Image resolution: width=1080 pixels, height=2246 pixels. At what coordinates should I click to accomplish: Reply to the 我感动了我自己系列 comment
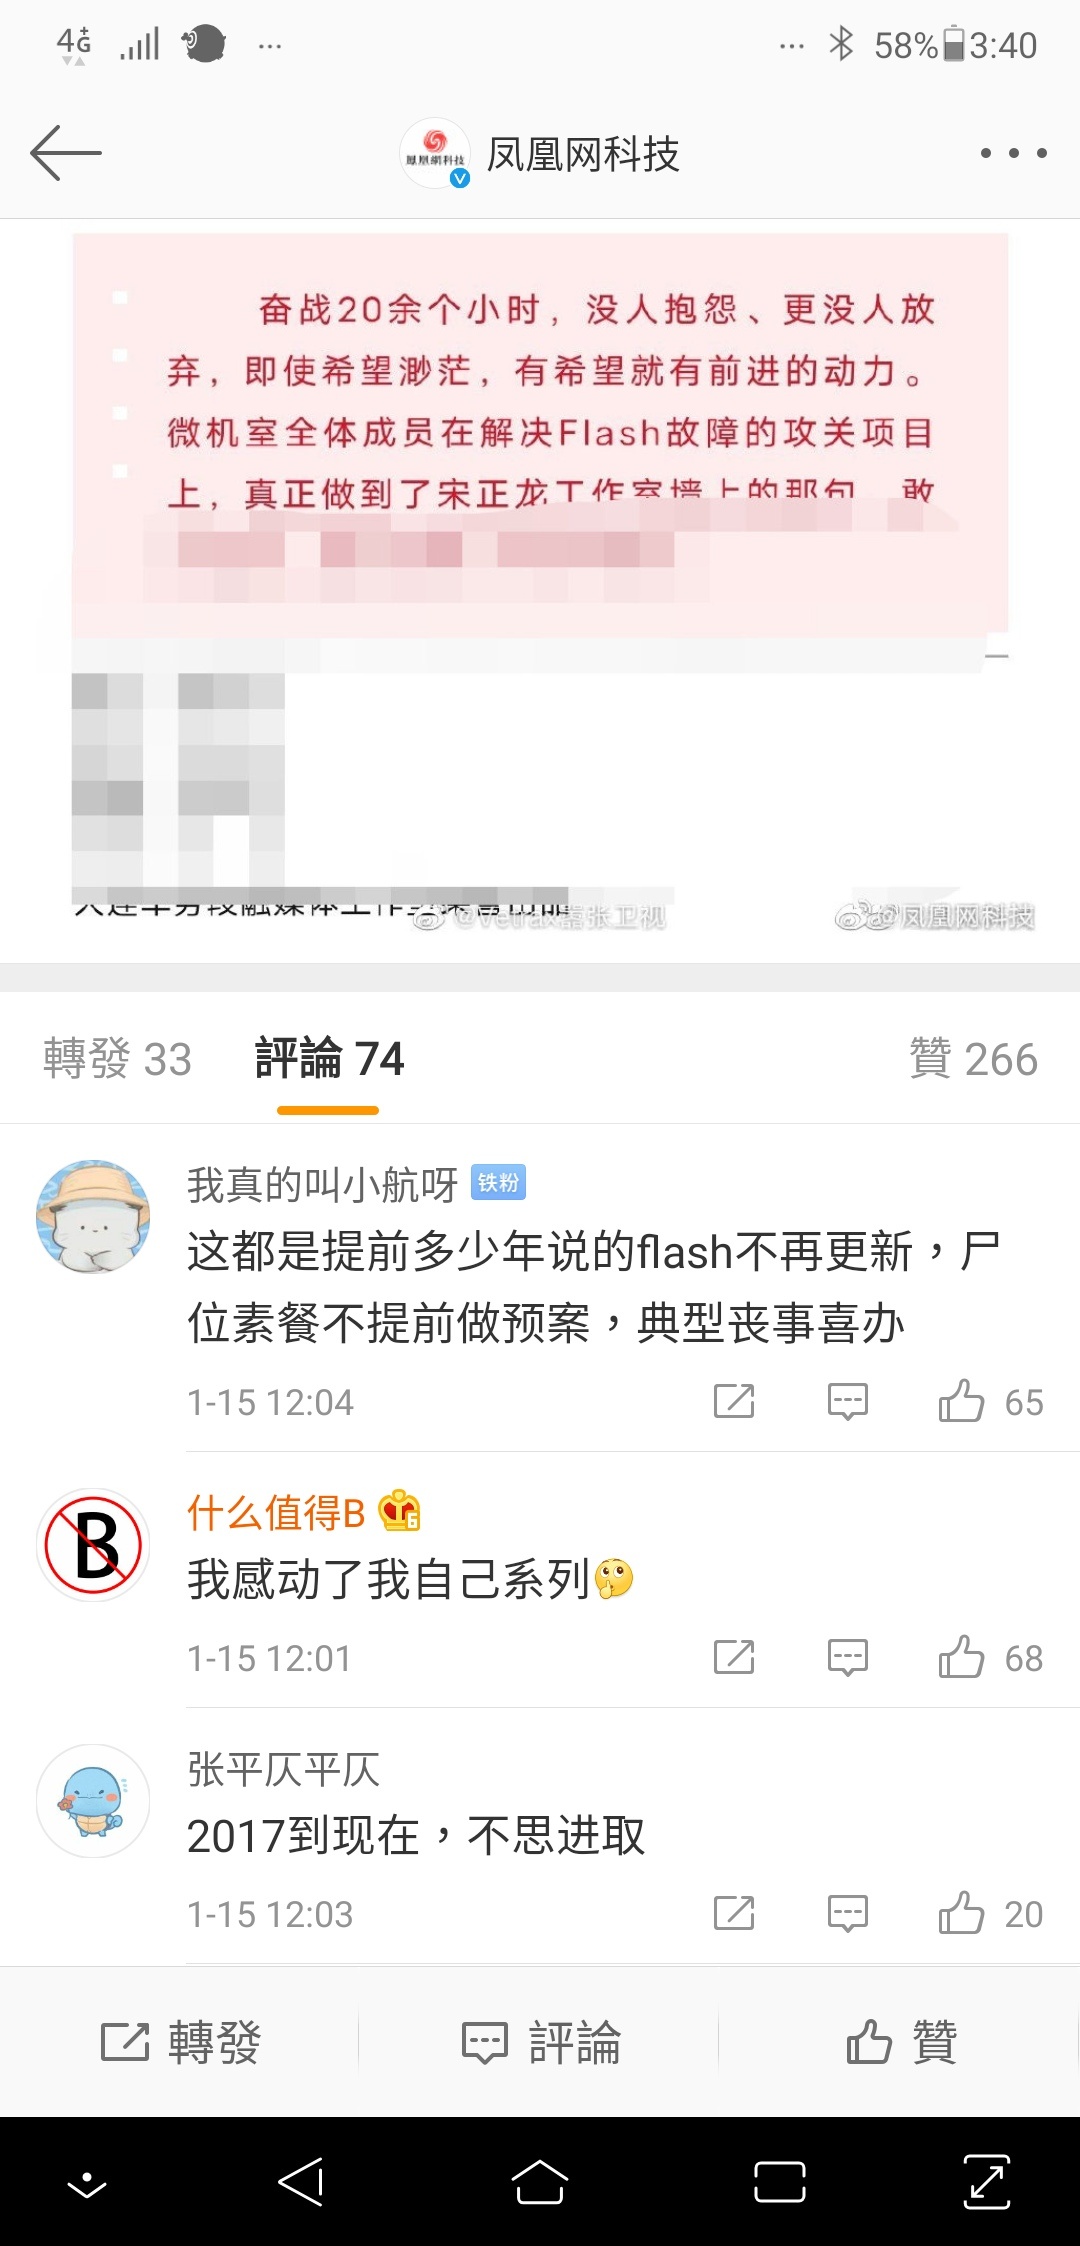click(848, 1658)
